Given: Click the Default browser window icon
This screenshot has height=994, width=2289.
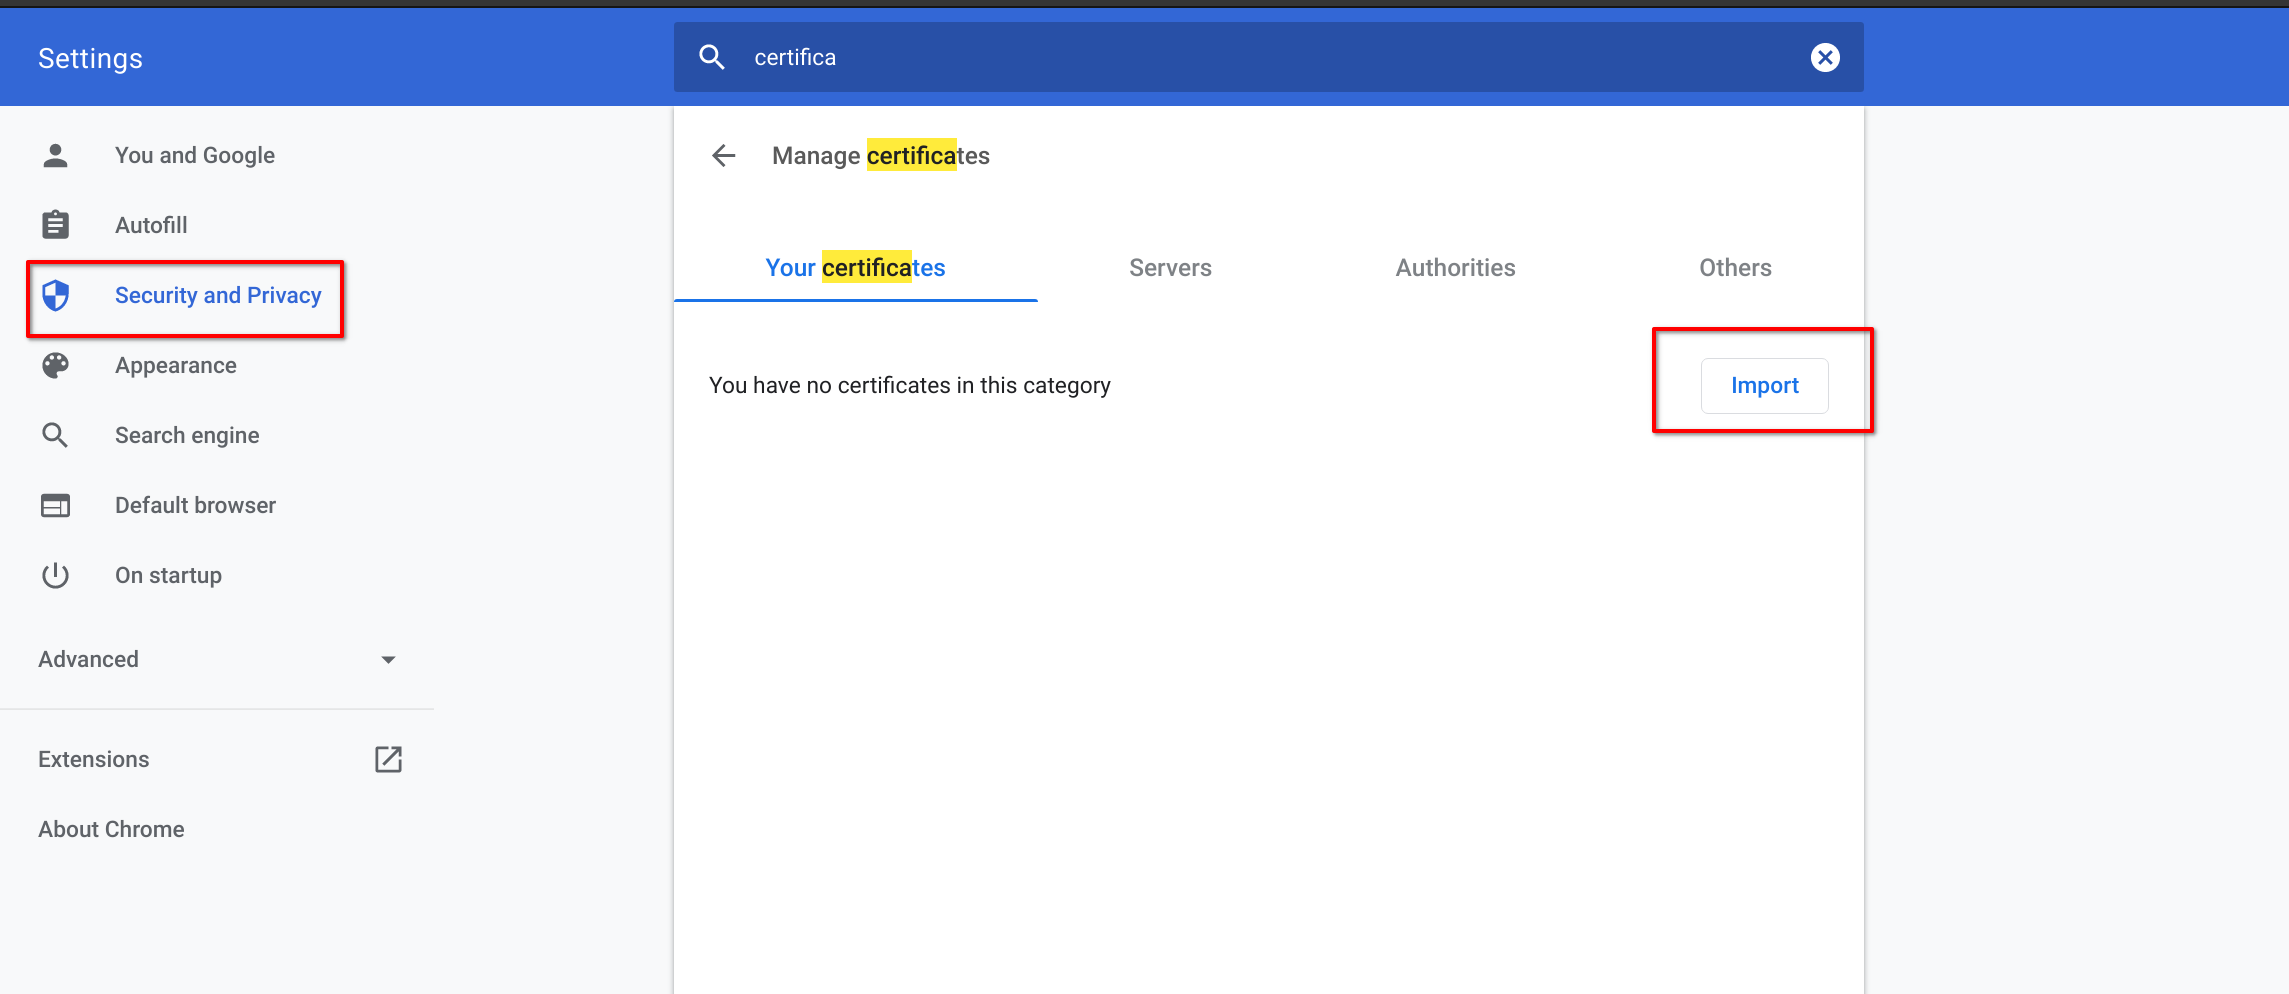Looking at the screenshot, I should point(56,506).
